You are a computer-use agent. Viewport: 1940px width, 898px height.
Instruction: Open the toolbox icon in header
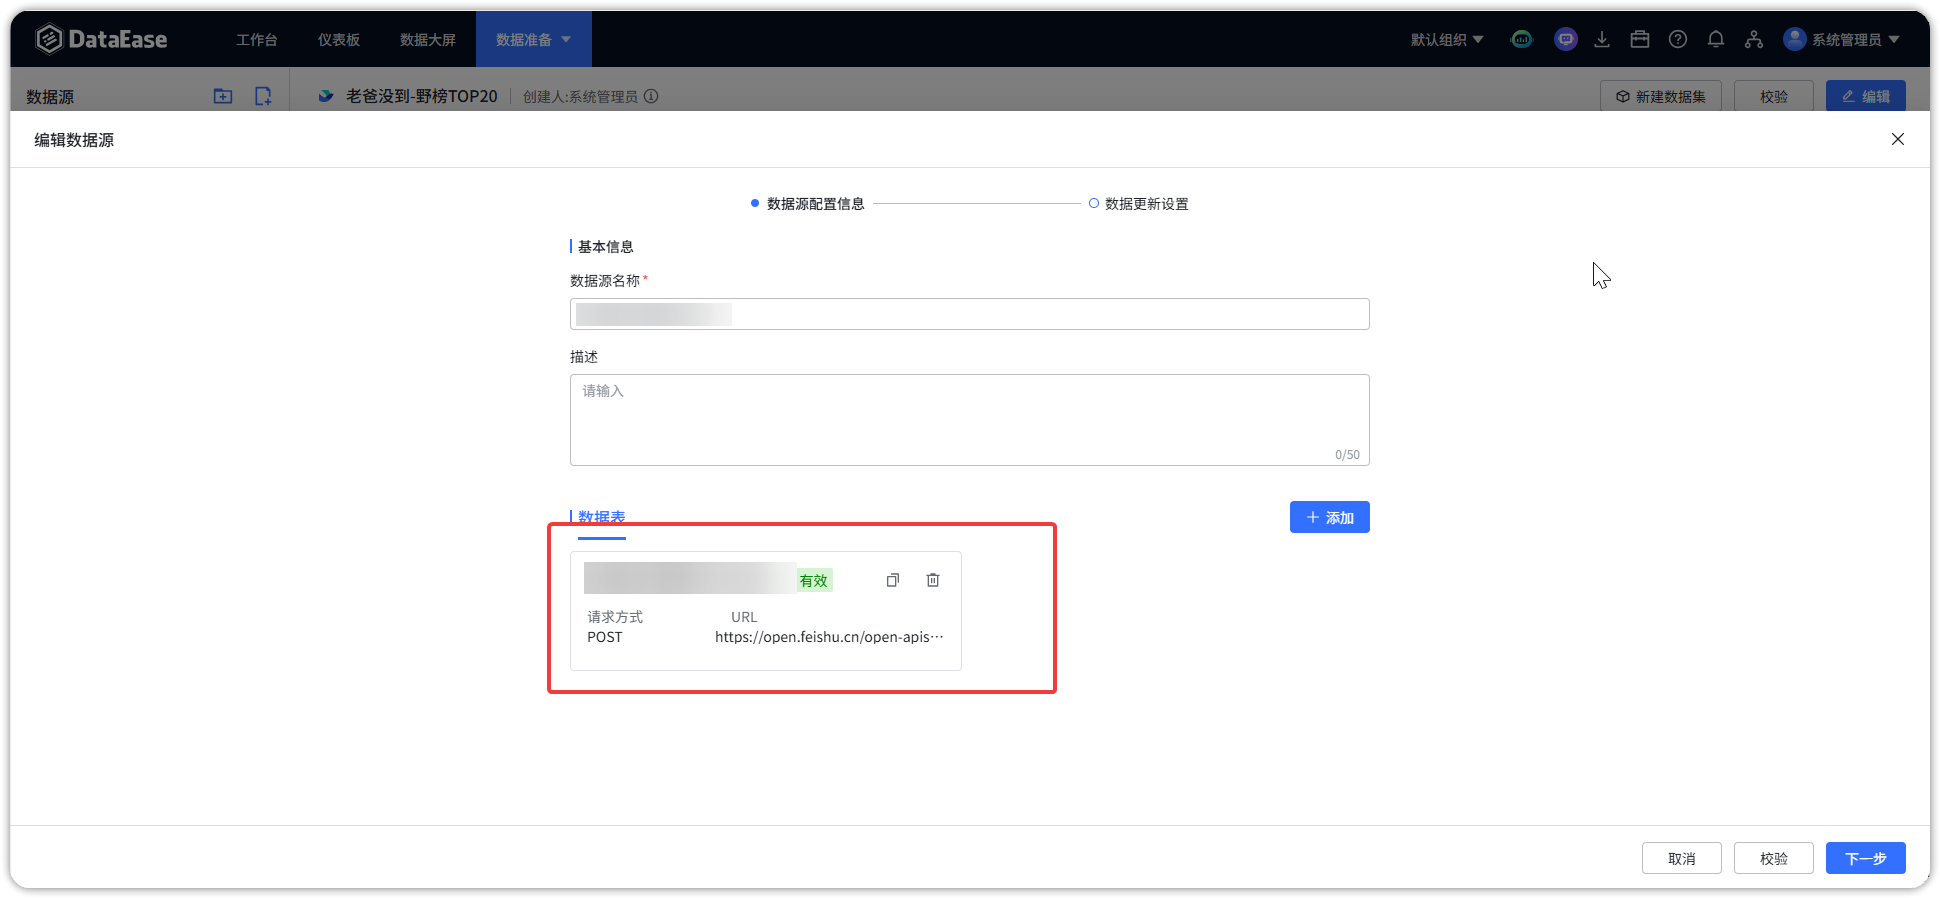(x=1640, y=39)
